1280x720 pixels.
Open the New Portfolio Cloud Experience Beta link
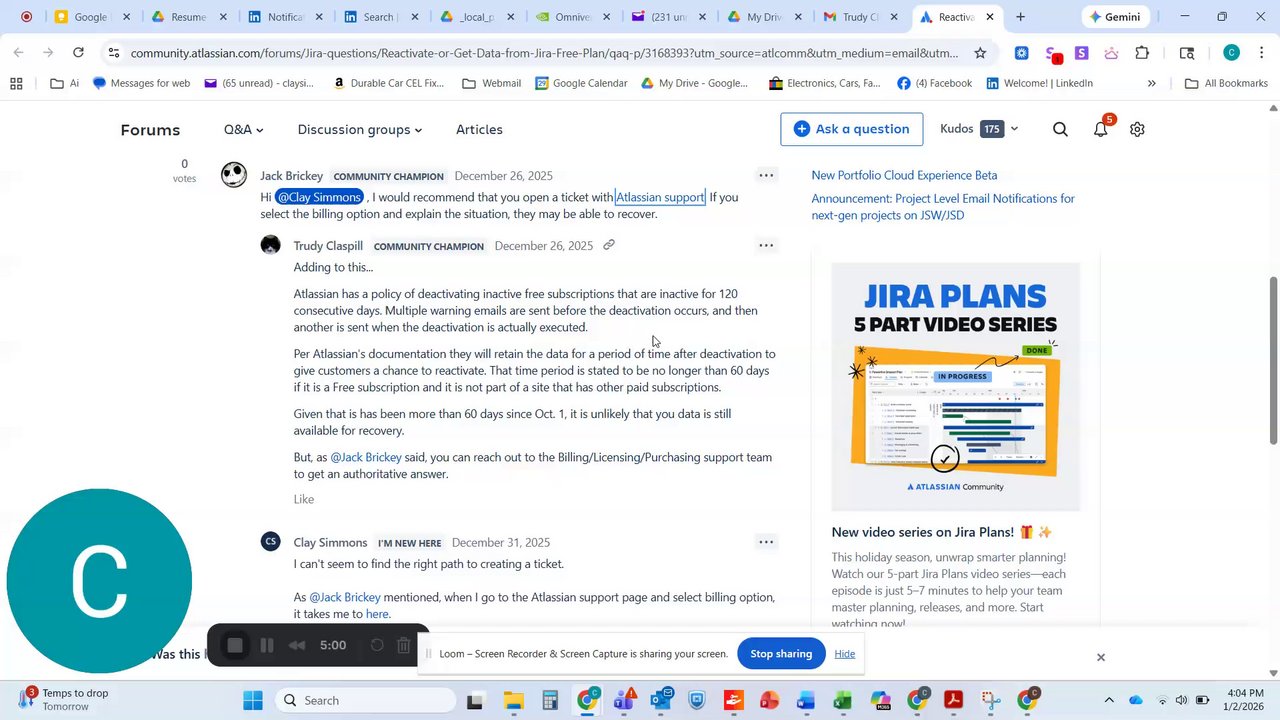pyautogui.click(x=904, y=175)
